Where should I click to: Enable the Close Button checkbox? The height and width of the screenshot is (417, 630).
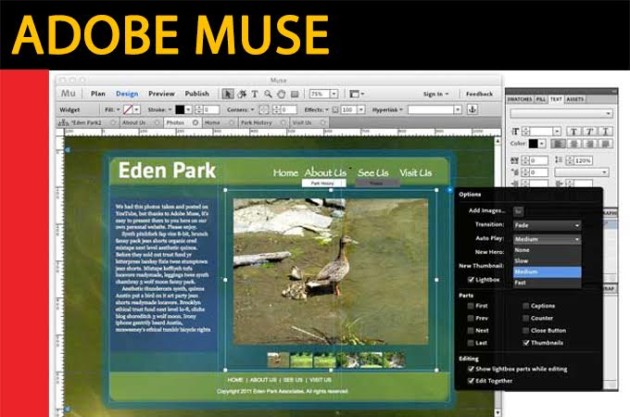click(x=526, y=331)
